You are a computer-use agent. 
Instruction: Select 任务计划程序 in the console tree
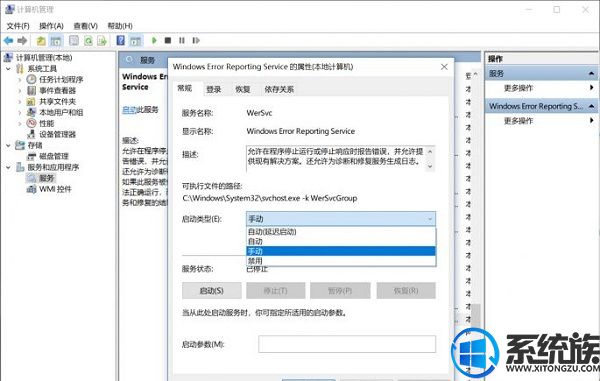(x=61, y=80)
